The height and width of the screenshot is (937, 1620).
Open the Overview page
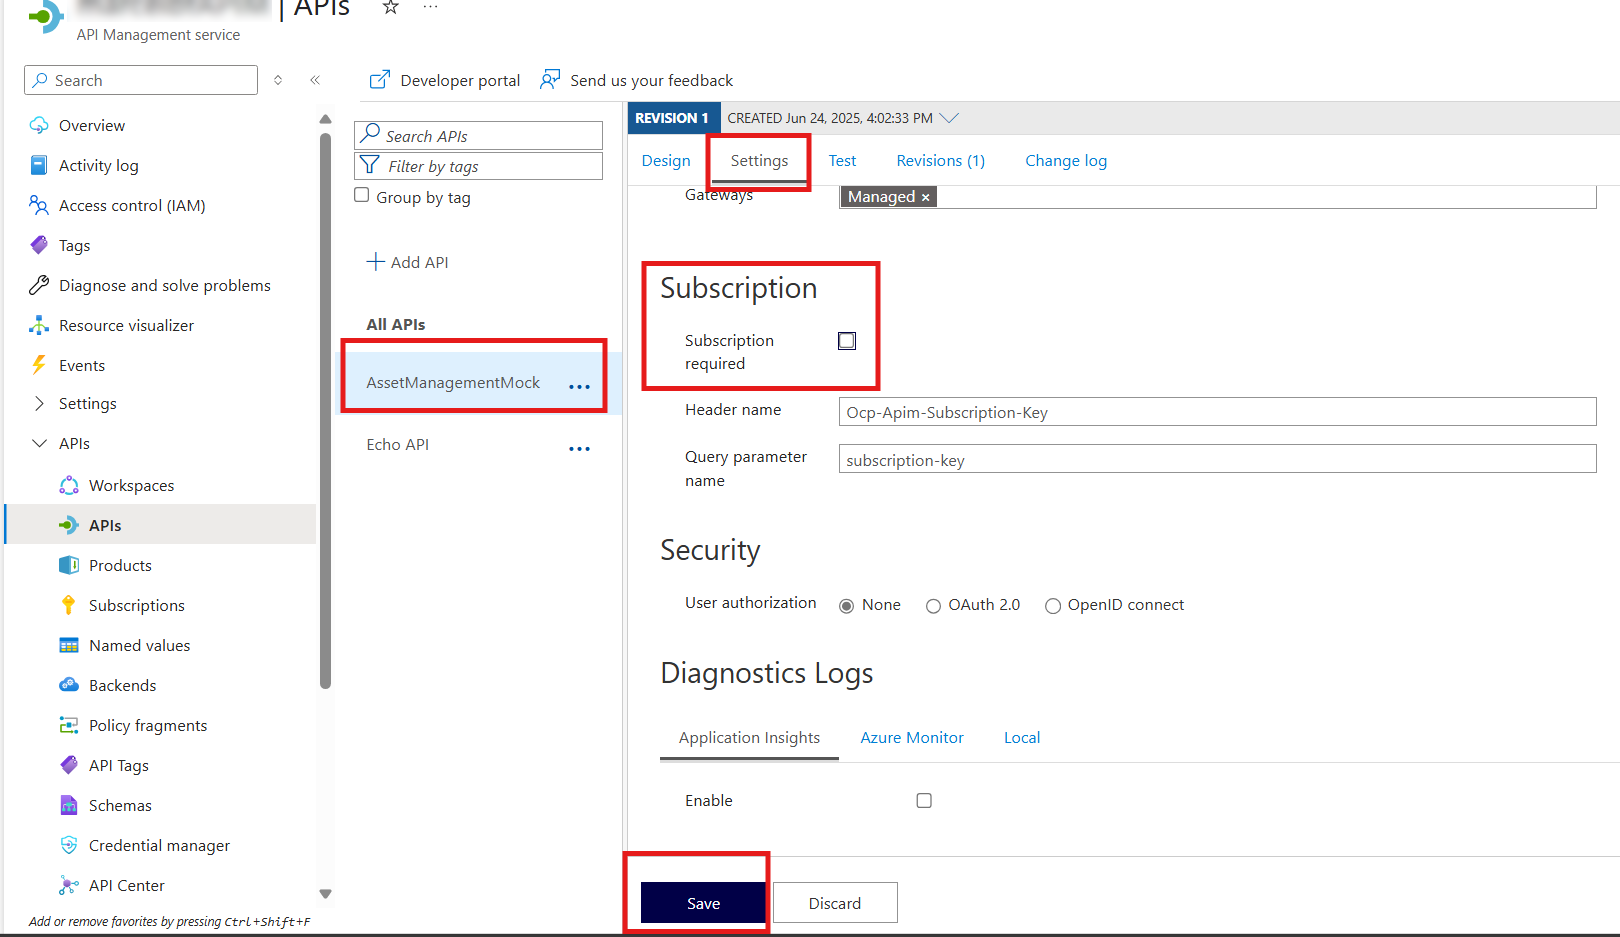pyautogui.click(x=90, y=125)
